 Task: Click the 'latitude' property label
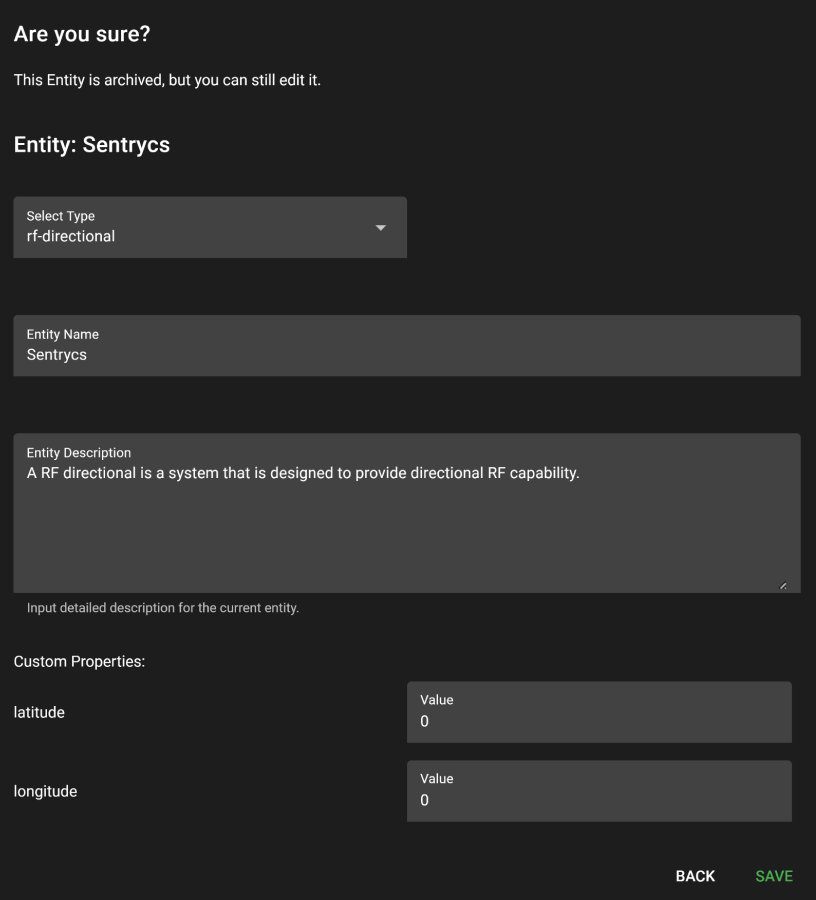pos(39,712)
